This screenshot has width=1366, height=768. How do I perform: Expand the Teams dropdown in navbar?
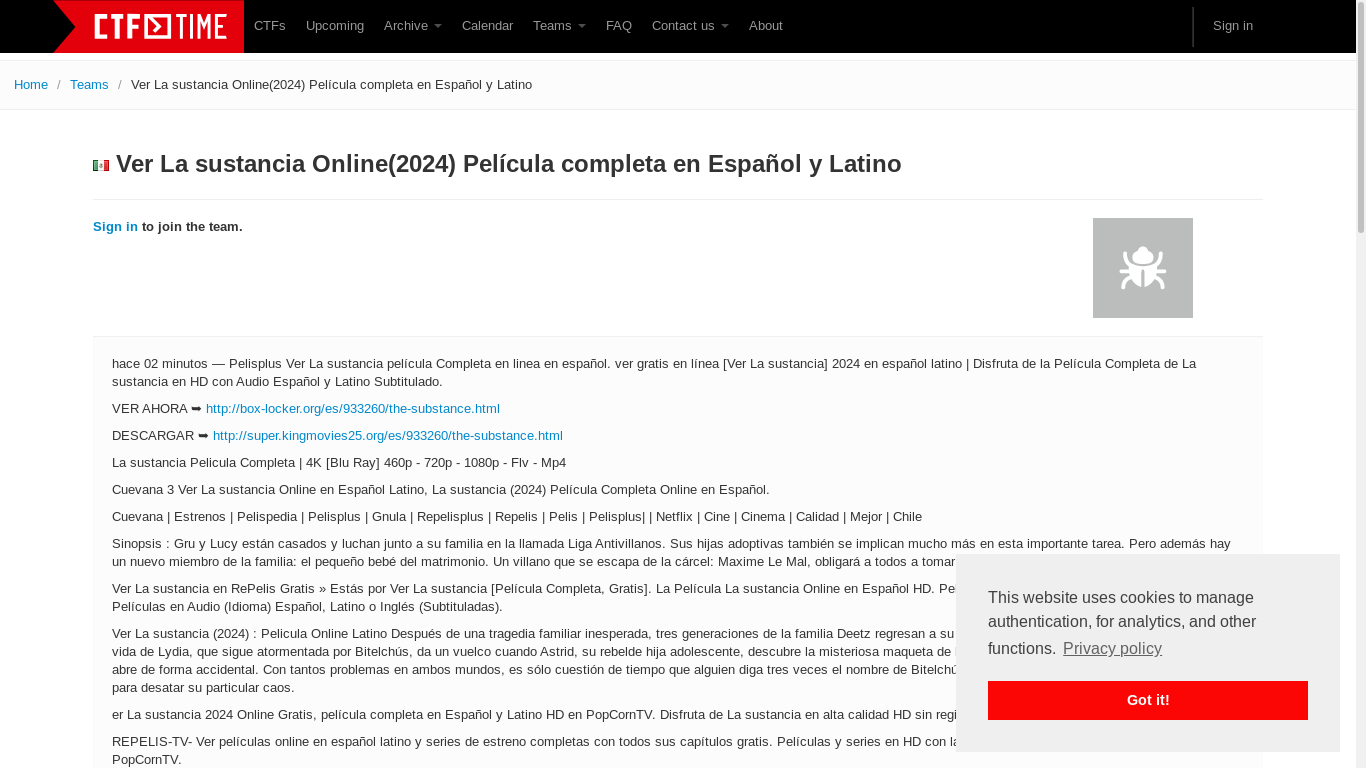559,26
